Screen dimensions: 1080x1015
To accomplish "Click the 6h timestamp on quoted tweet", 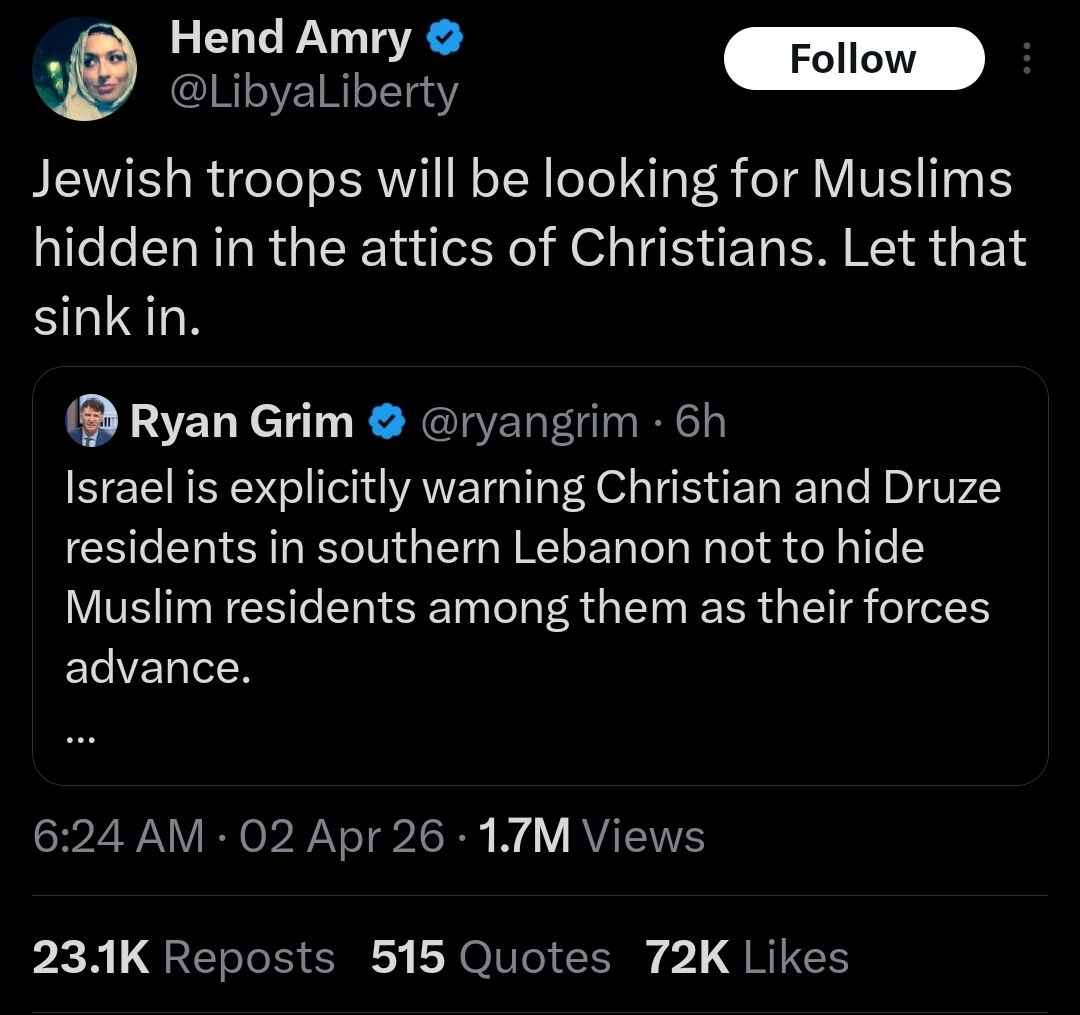I will [x=700, y=423].
